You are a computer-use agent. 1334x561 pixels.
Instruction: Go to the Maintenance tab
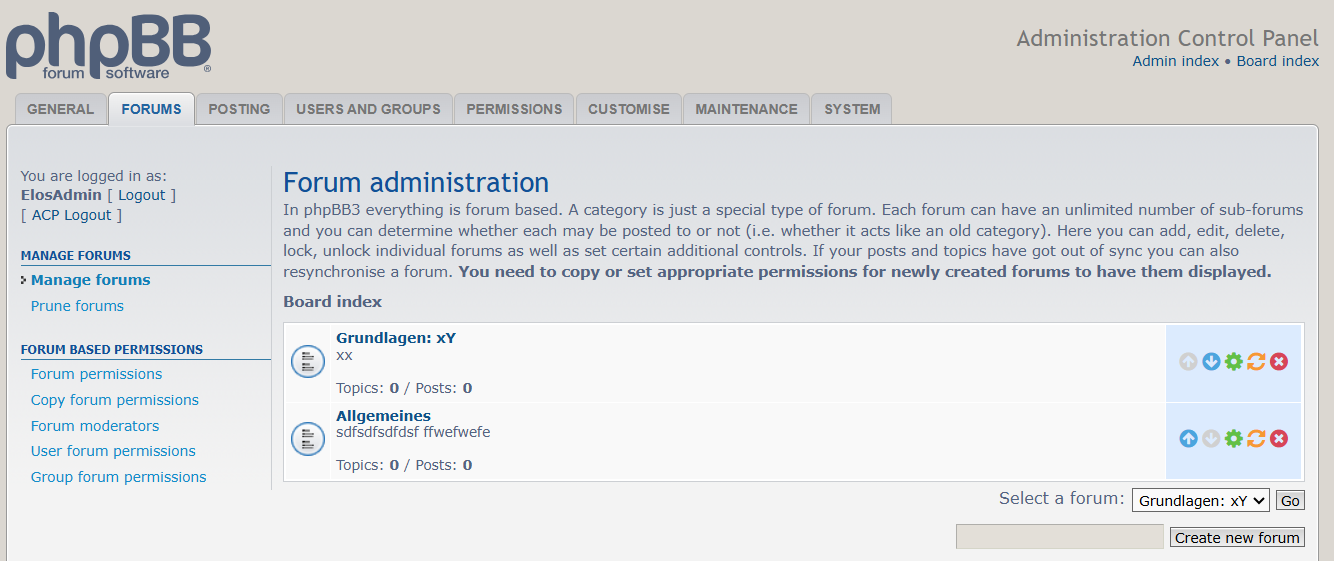pos(746,109)
